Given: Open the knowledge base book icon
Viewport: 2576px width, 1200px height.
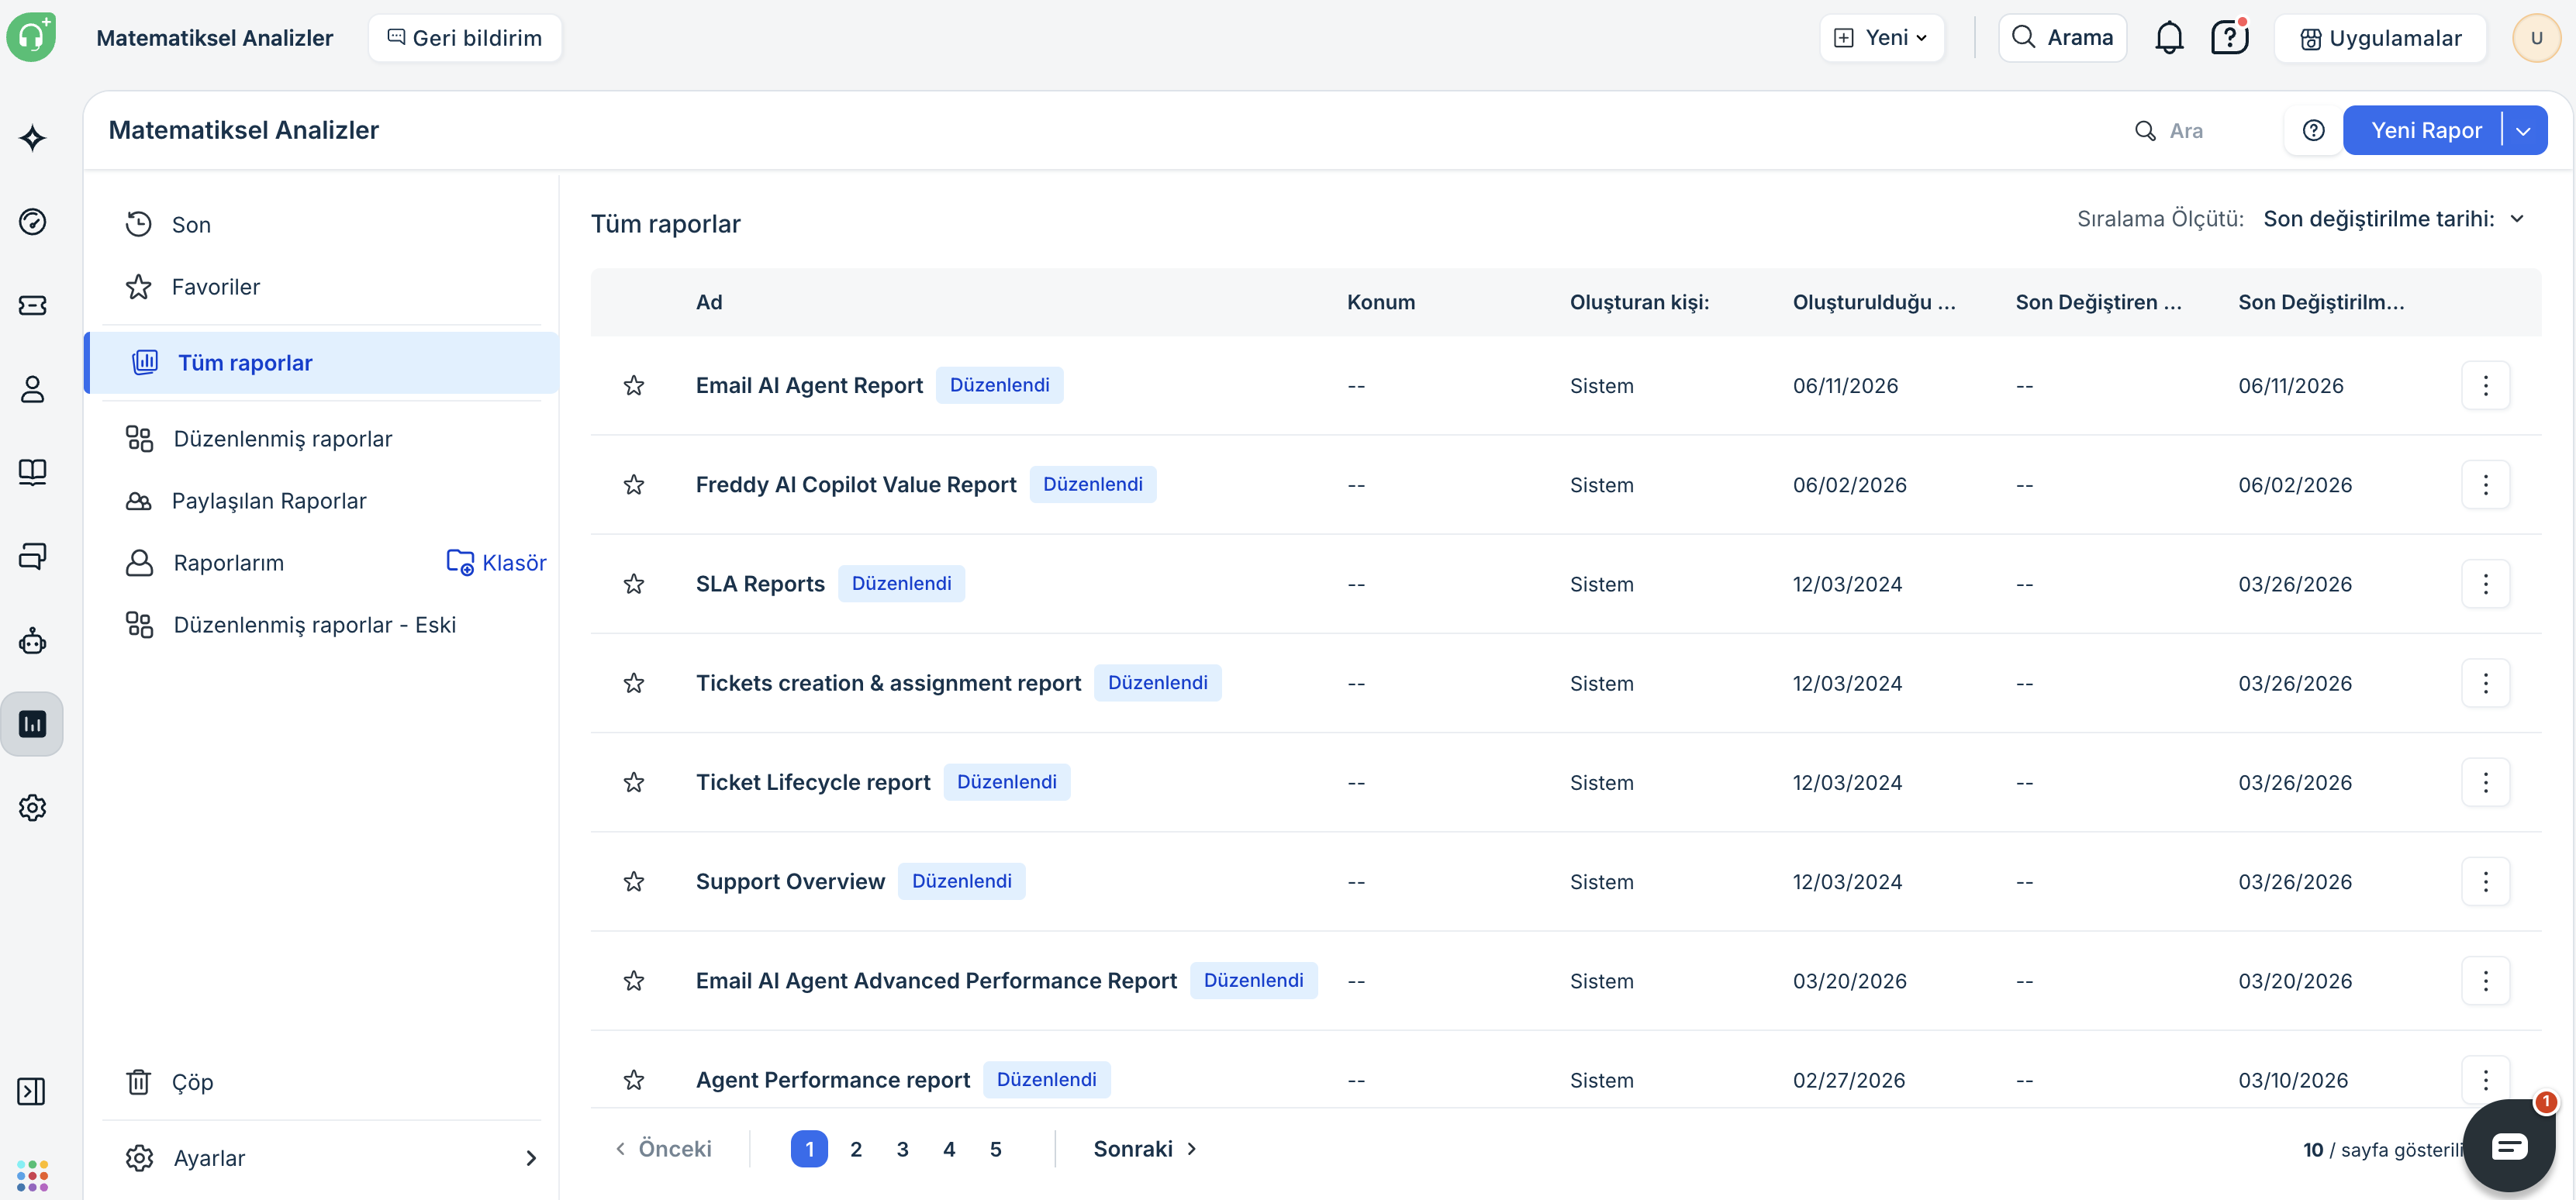Looking at the screenshot, I should click(32, 472).
